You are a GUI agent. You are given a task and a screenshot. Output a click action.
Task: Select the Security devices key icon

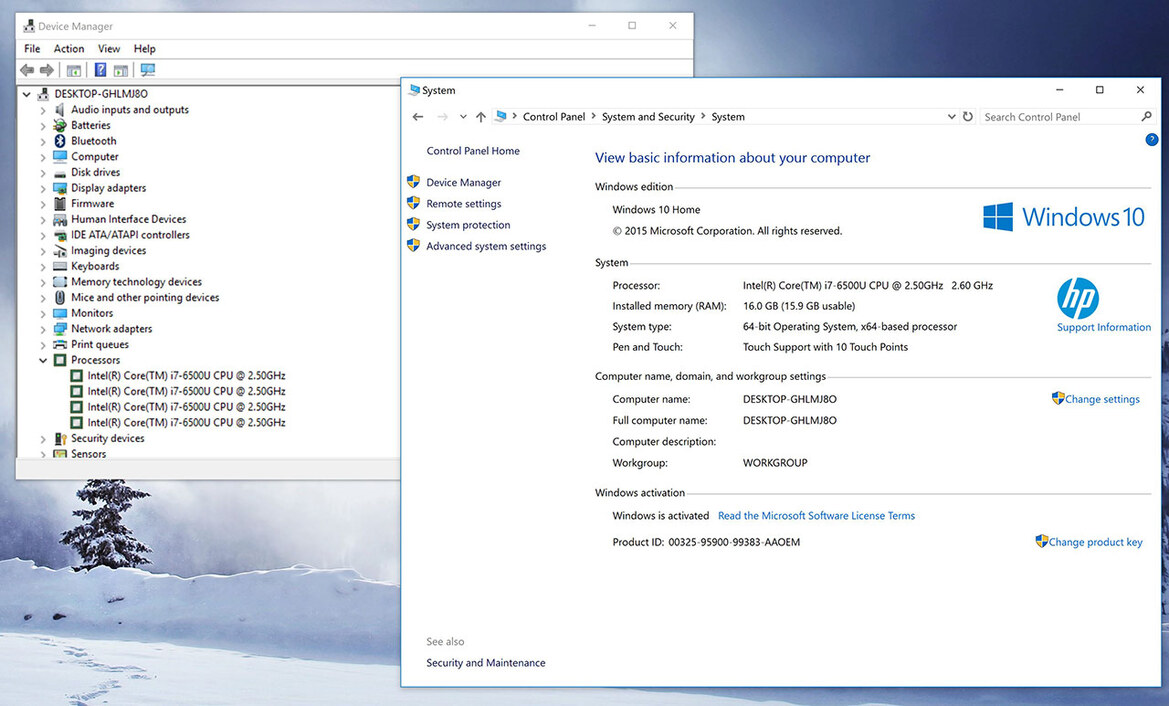point(60,438)
